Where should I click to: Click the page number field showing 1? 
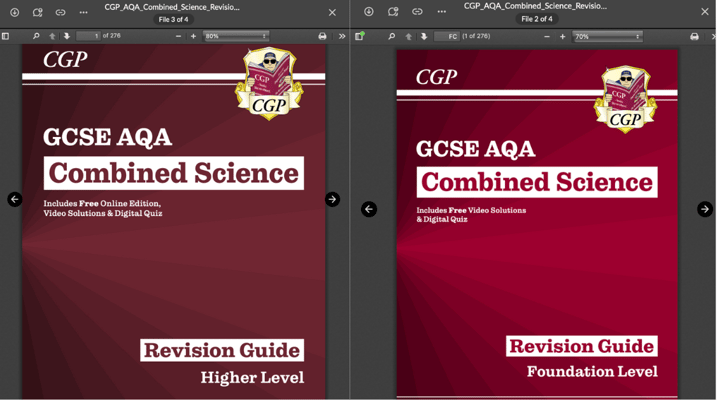coord(88,36)
